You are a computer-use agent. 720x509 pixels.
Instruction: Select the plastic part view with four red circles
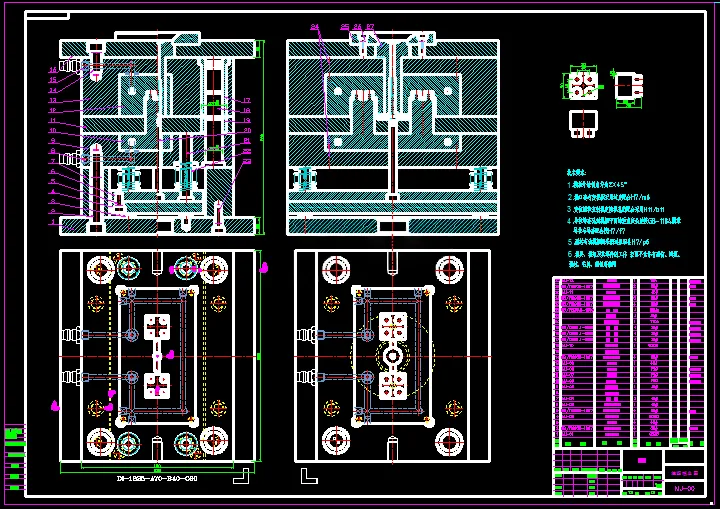coord(583,85)
